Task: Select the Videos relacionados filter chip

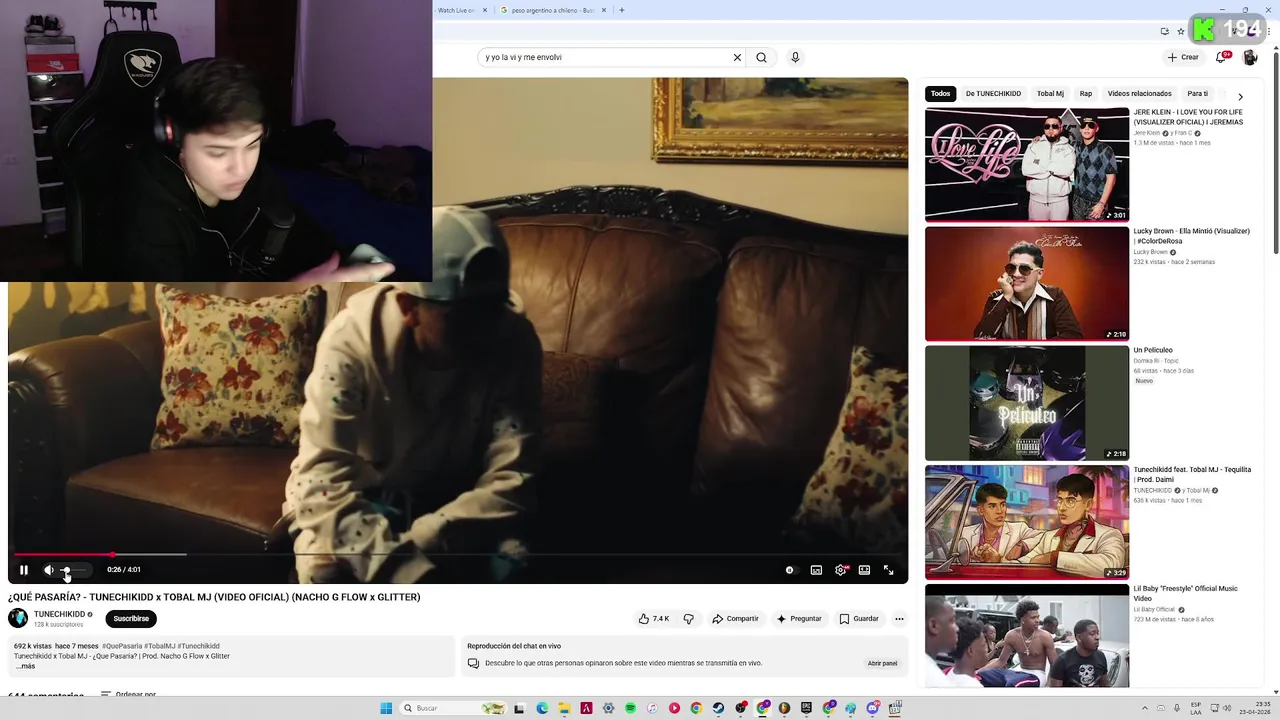Action: [1139, 94]
